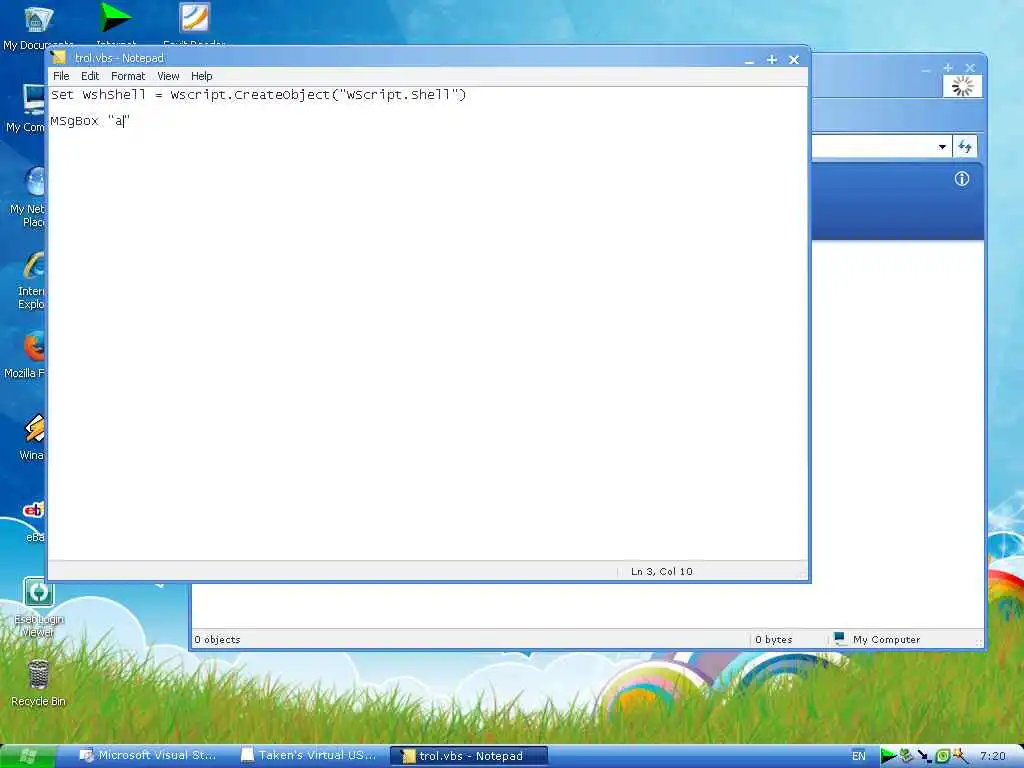The height and width of the screenshot is (768, 1024).
Task: Click the Notepad title bar notepad icon
Action: [x=59, y=57]
